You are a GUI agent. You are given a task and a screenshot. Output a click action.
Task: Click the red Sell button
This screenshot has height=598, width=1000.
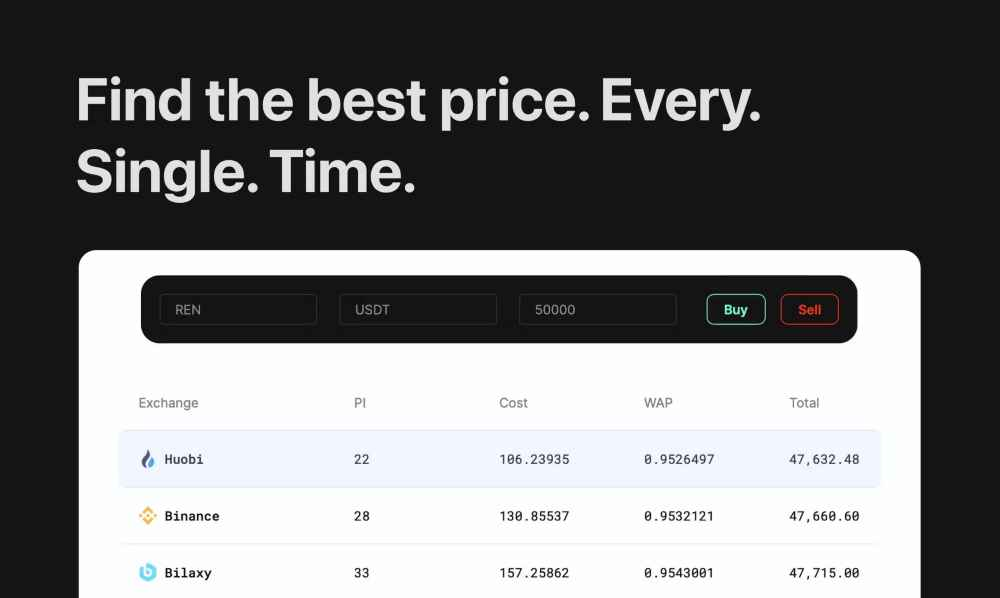point(809,310)
